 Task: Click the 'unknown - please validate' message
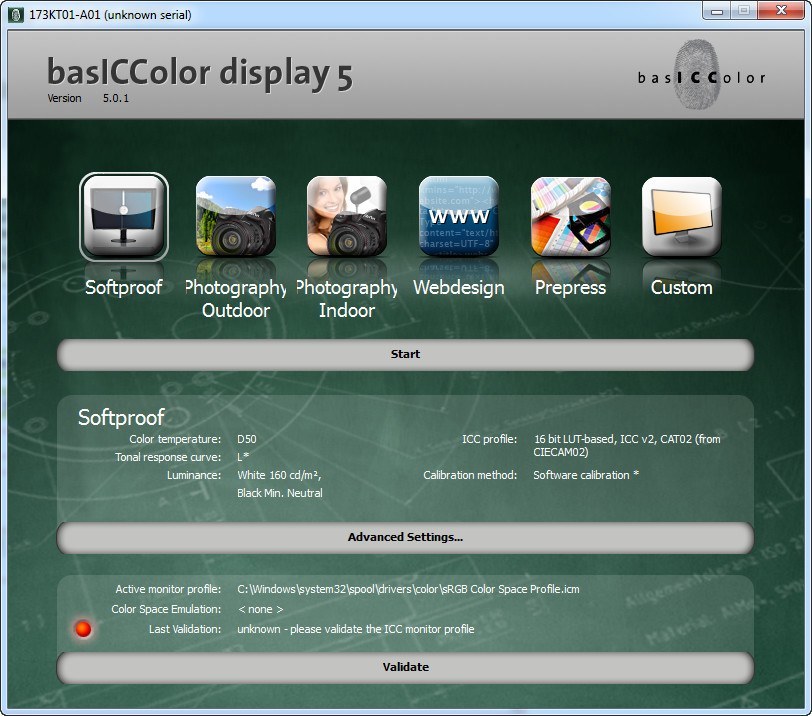(356, 629)
